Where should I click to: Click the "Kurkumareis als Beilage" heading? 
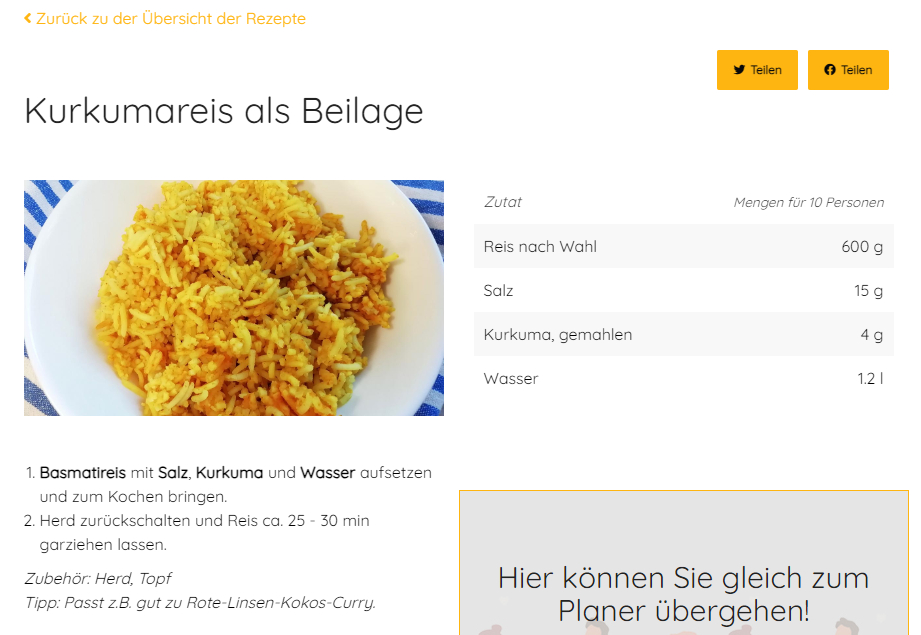coord(224,111)
